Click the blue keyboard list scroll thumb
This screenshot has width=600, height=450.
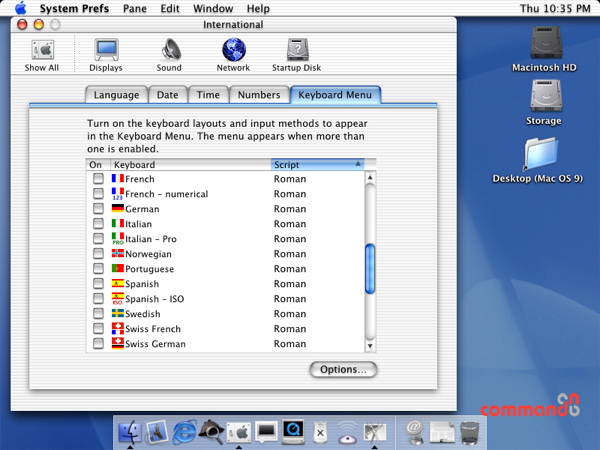[370, 269]
